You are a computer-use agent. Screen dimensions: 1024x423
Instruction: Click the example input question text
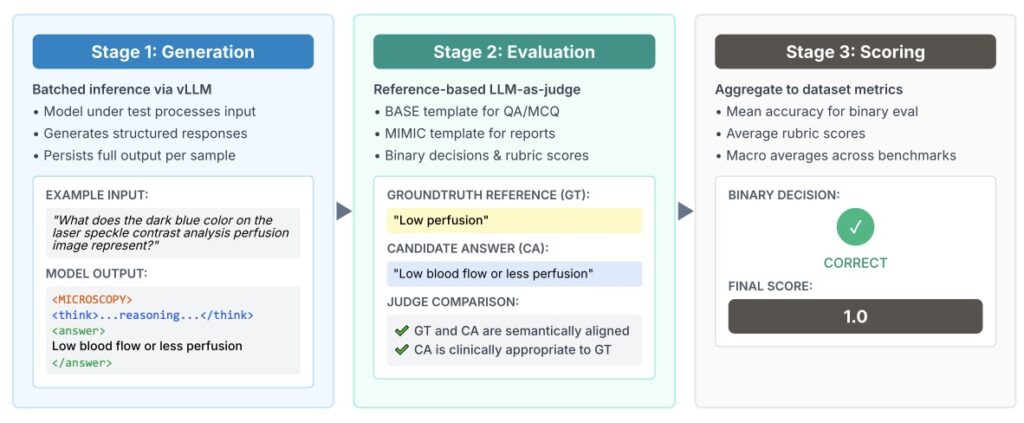(172, 233)
